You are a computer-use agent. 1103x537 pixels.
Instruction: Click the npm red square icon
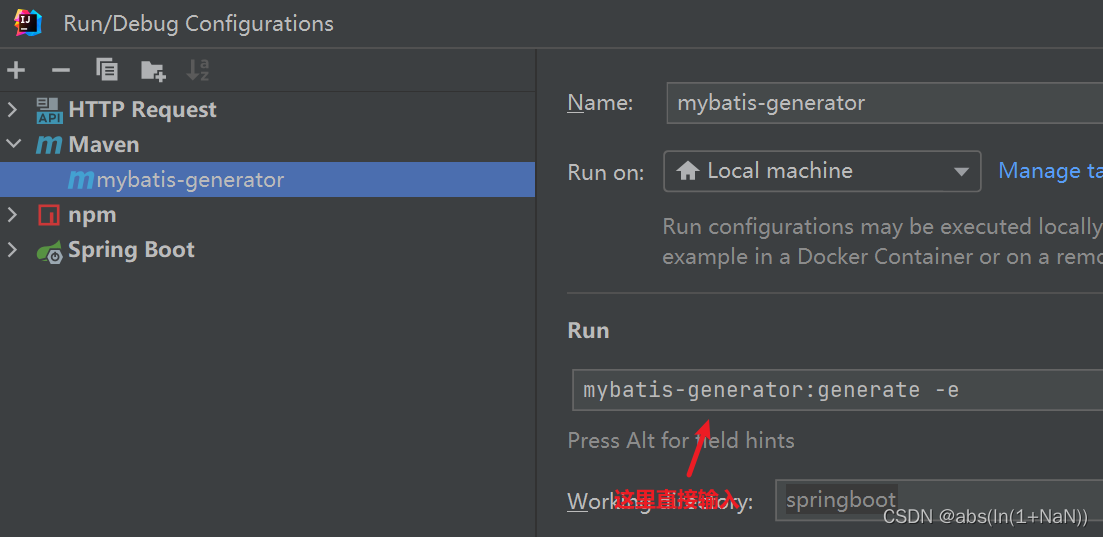(49, 215)
